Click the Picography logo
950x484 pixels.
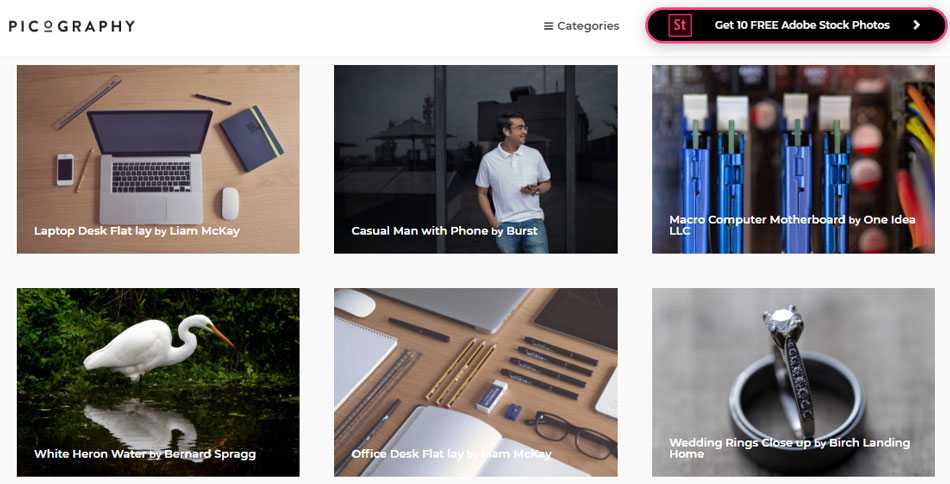coord(71,26)
